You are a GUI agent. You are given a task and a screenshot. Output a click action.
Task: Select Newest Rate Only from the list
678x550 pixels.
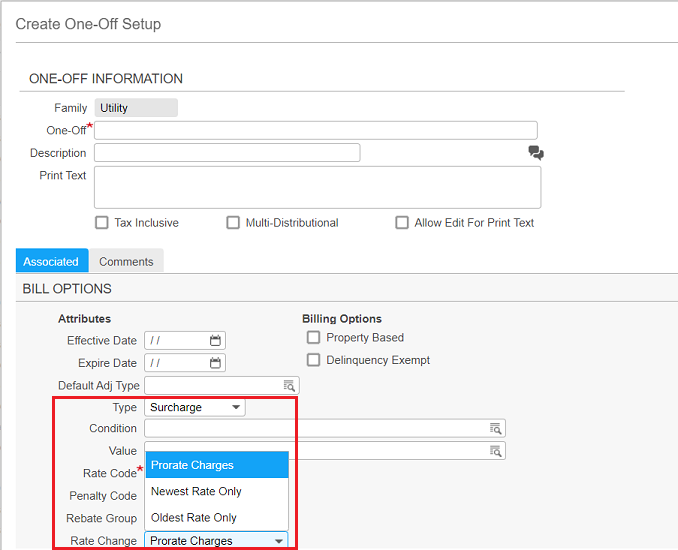coord(196,492)
